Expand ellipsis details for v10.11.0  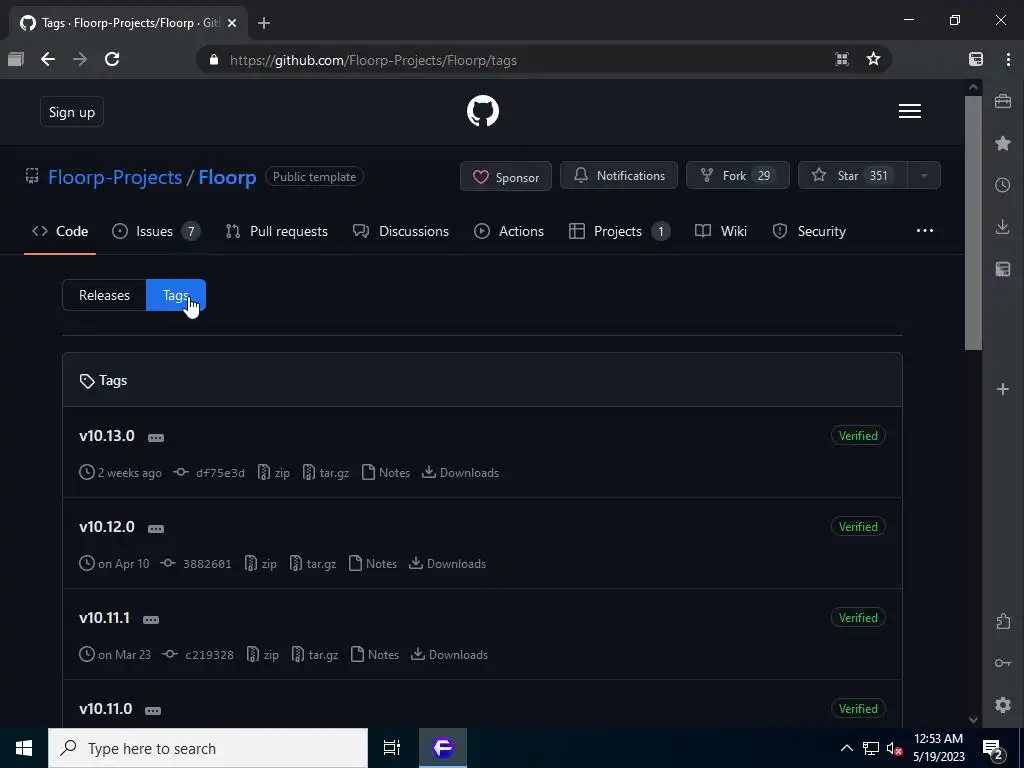point(153,710)
